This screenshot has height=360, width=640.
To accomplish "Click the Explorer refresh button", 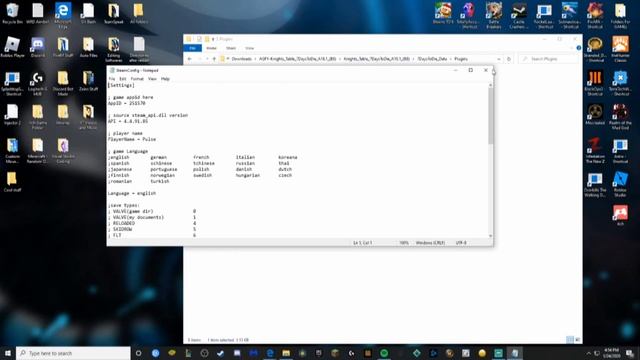I will (509, 59).
